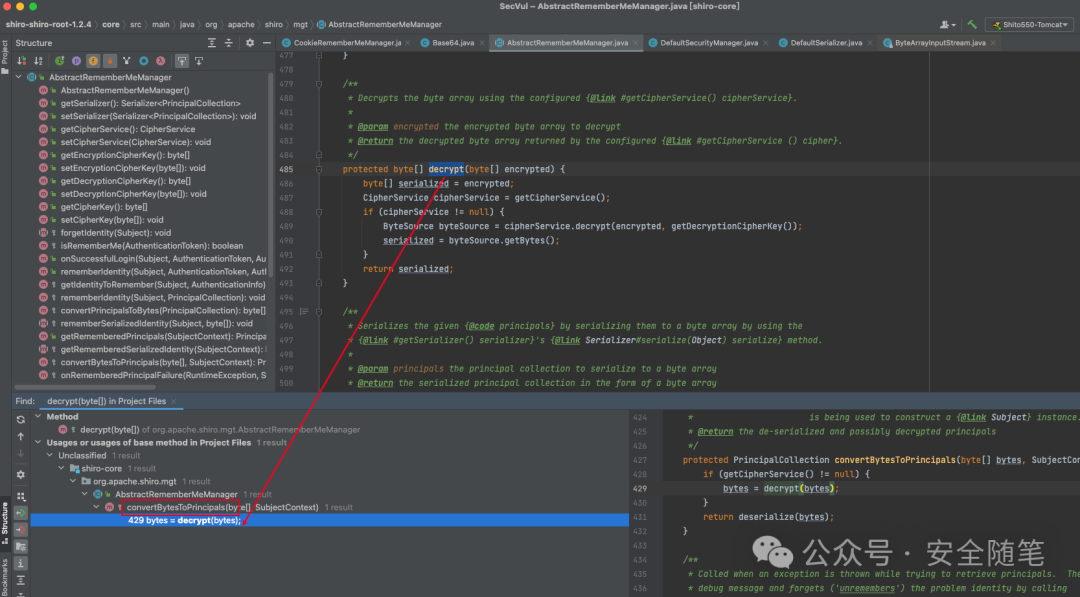Click Structure panel vertical scrollbar
Image resolution: width=1080 pixels, height=597 pixels.
pos(270,174)
